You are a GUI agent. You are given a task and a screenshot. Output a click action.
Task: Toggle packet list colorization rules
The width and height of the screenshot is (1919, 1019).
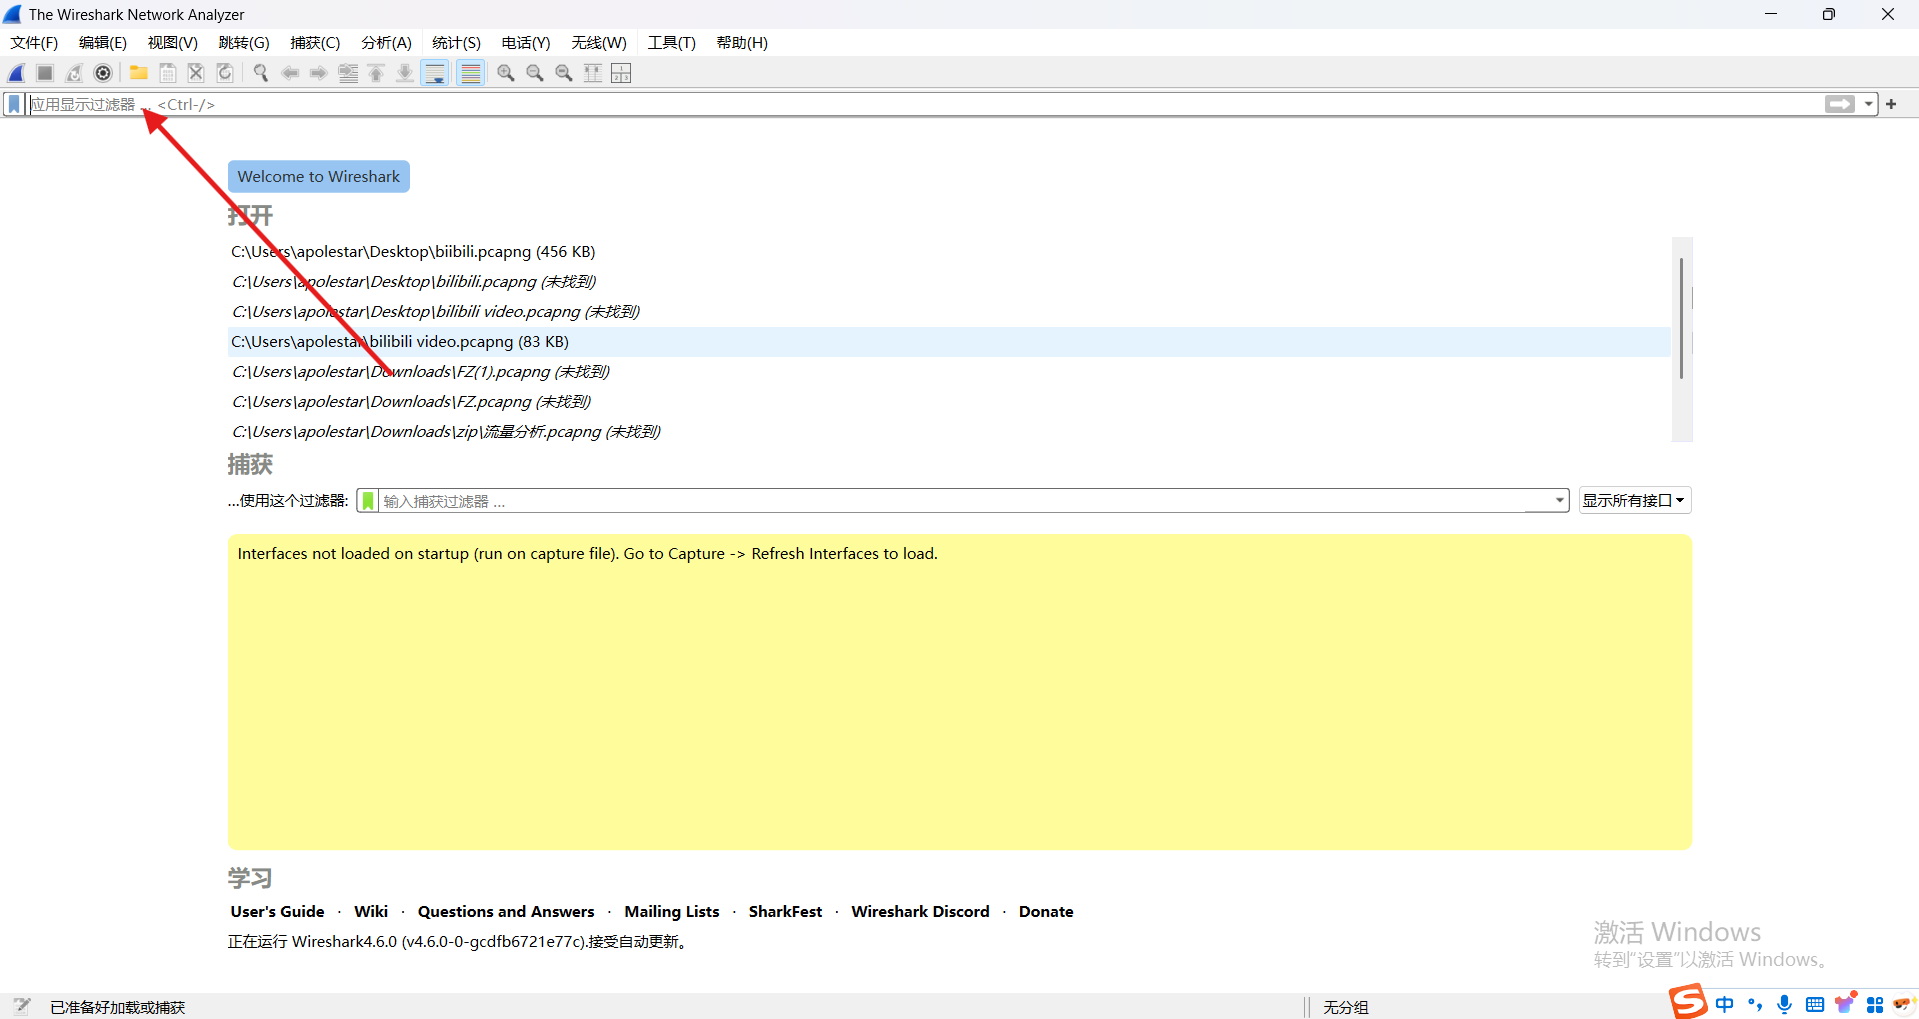tap(471, 73)
